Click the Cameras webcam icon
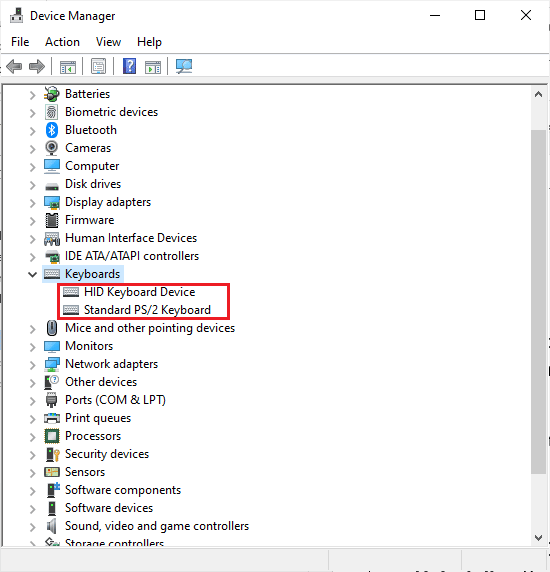Viewport: 550px width, 572px height. (x=51, y=148)
